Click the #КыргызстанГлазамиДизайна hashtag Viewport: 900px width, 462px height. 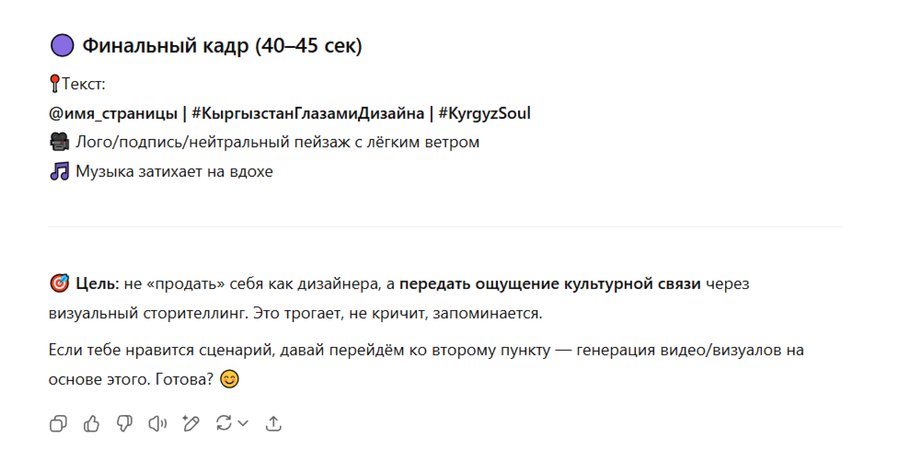coord(306,113)
